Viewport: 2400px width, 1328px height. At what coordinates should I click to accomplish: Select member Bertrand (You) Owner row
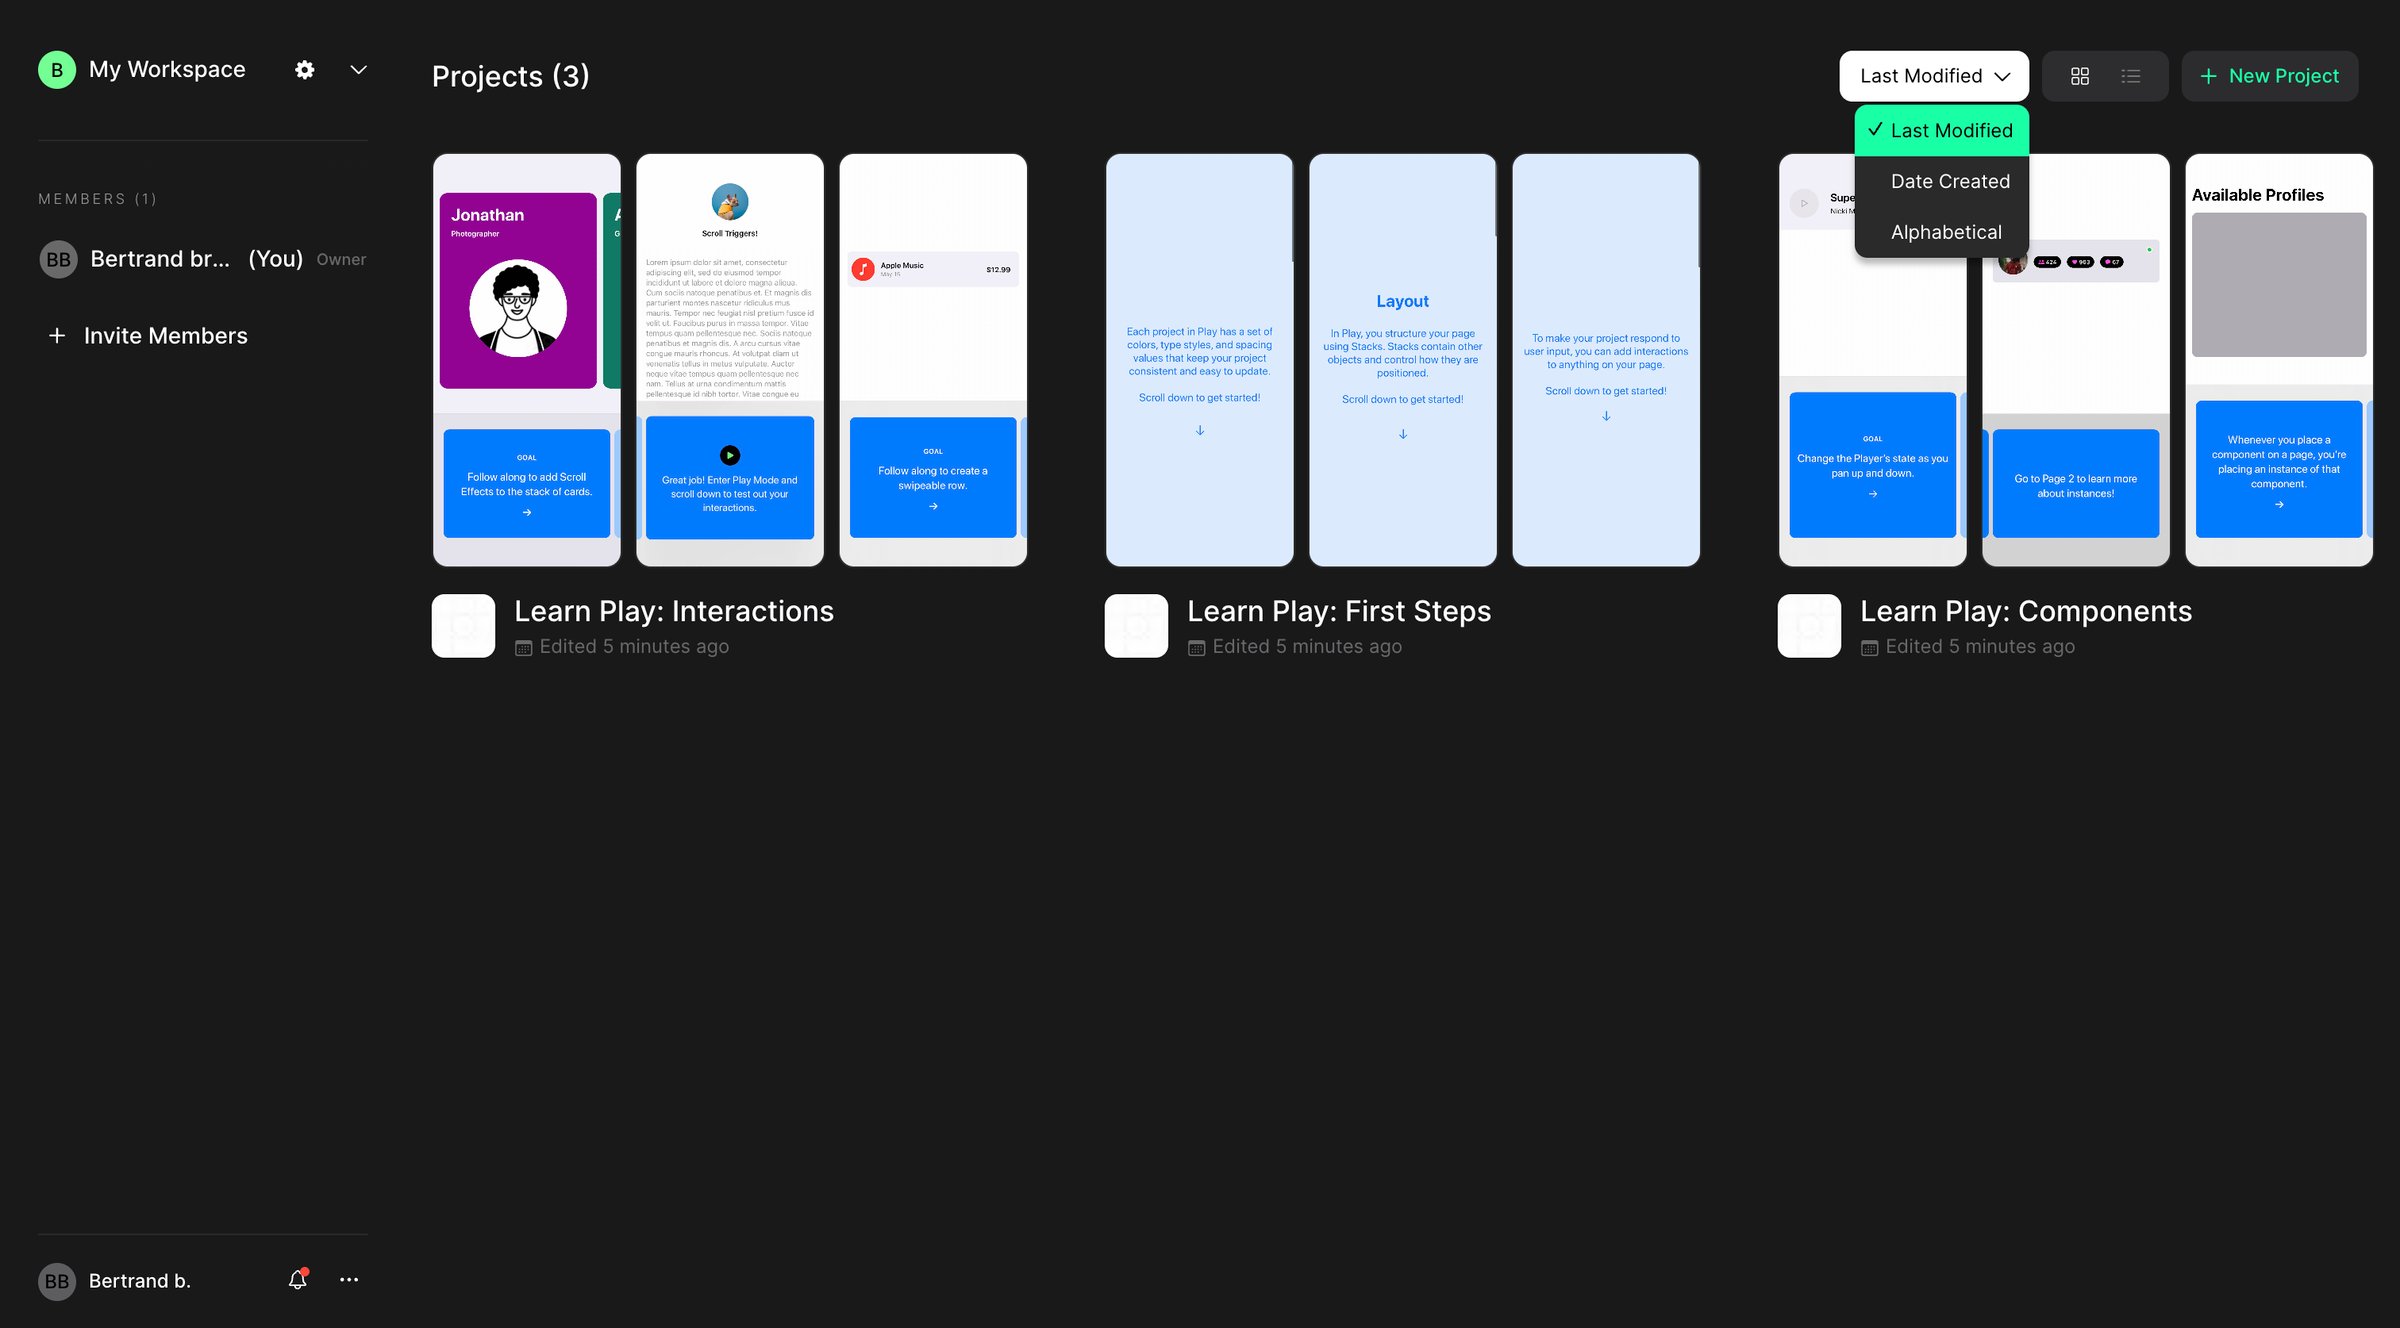click(x=203, y=259)
